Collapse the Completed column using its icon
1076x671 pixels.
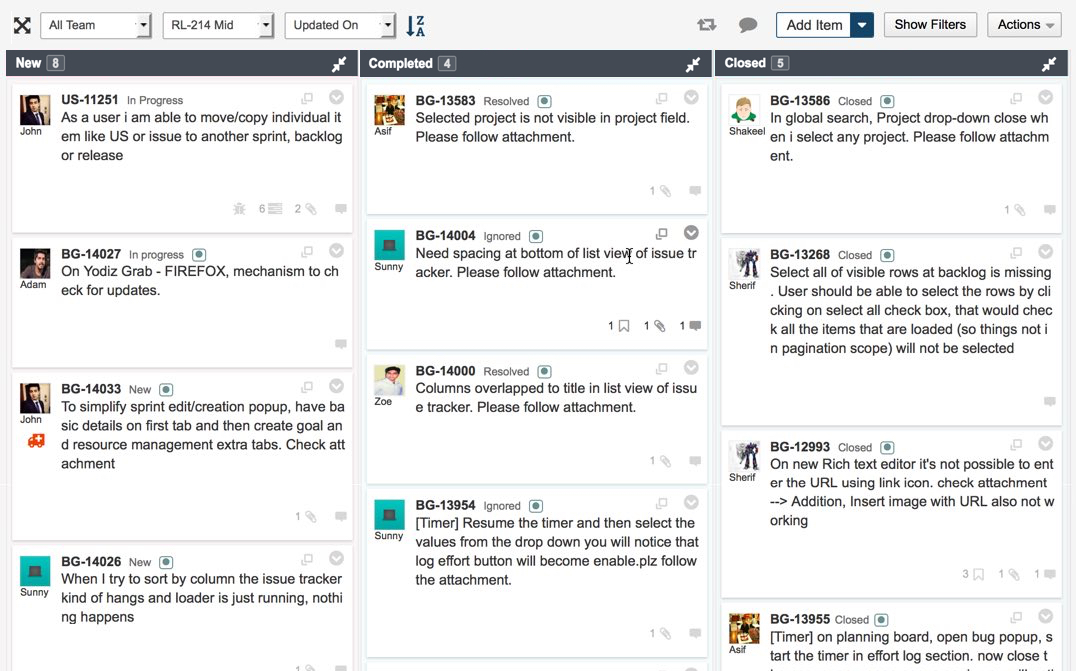(x=692, y=64)
